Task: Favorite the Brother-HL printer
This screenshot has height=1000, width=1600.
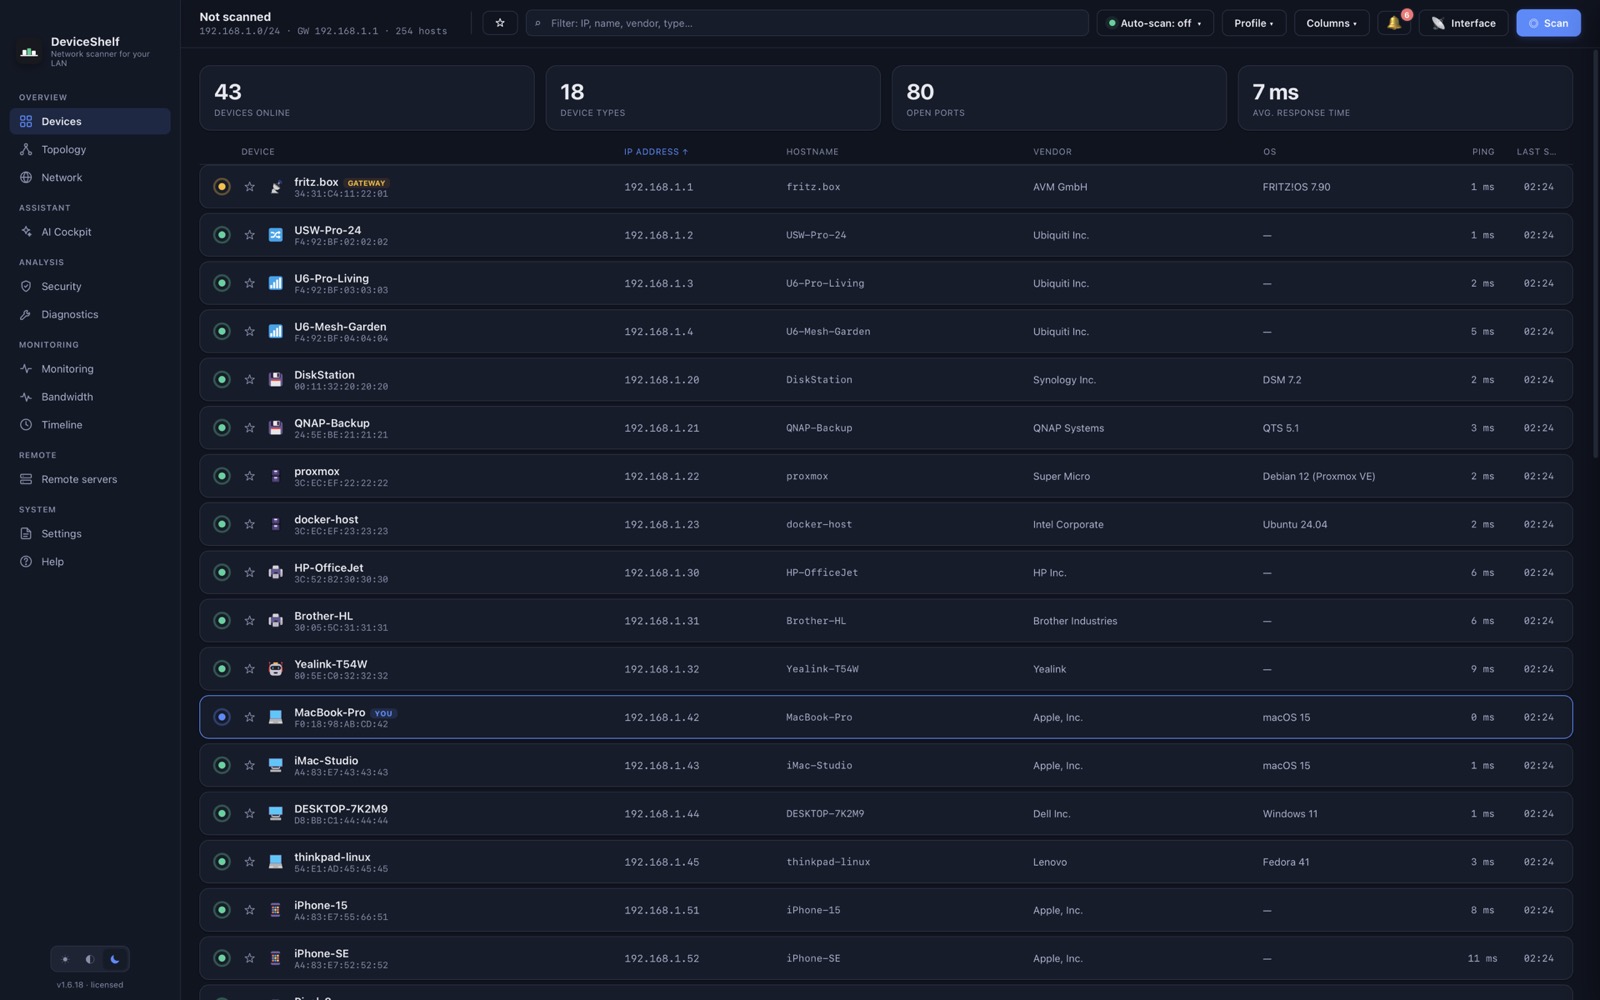Action: [x=249, y=621]
